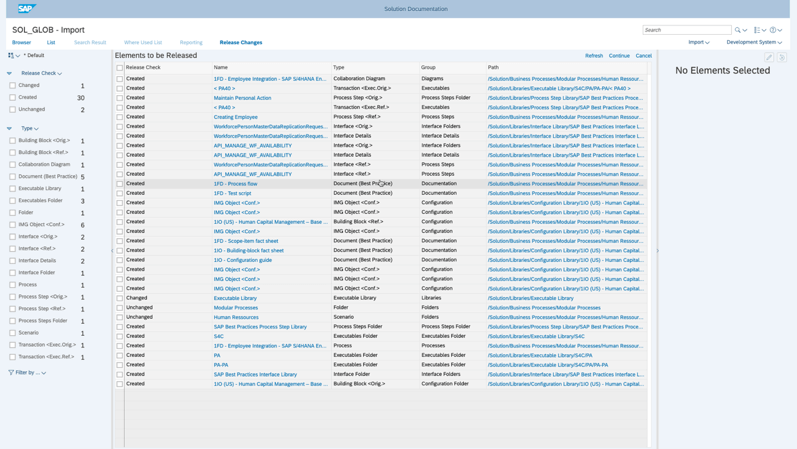This screenshot has width=797, height=449.
Task: Click the Continue button
Action: pos(619,56)
